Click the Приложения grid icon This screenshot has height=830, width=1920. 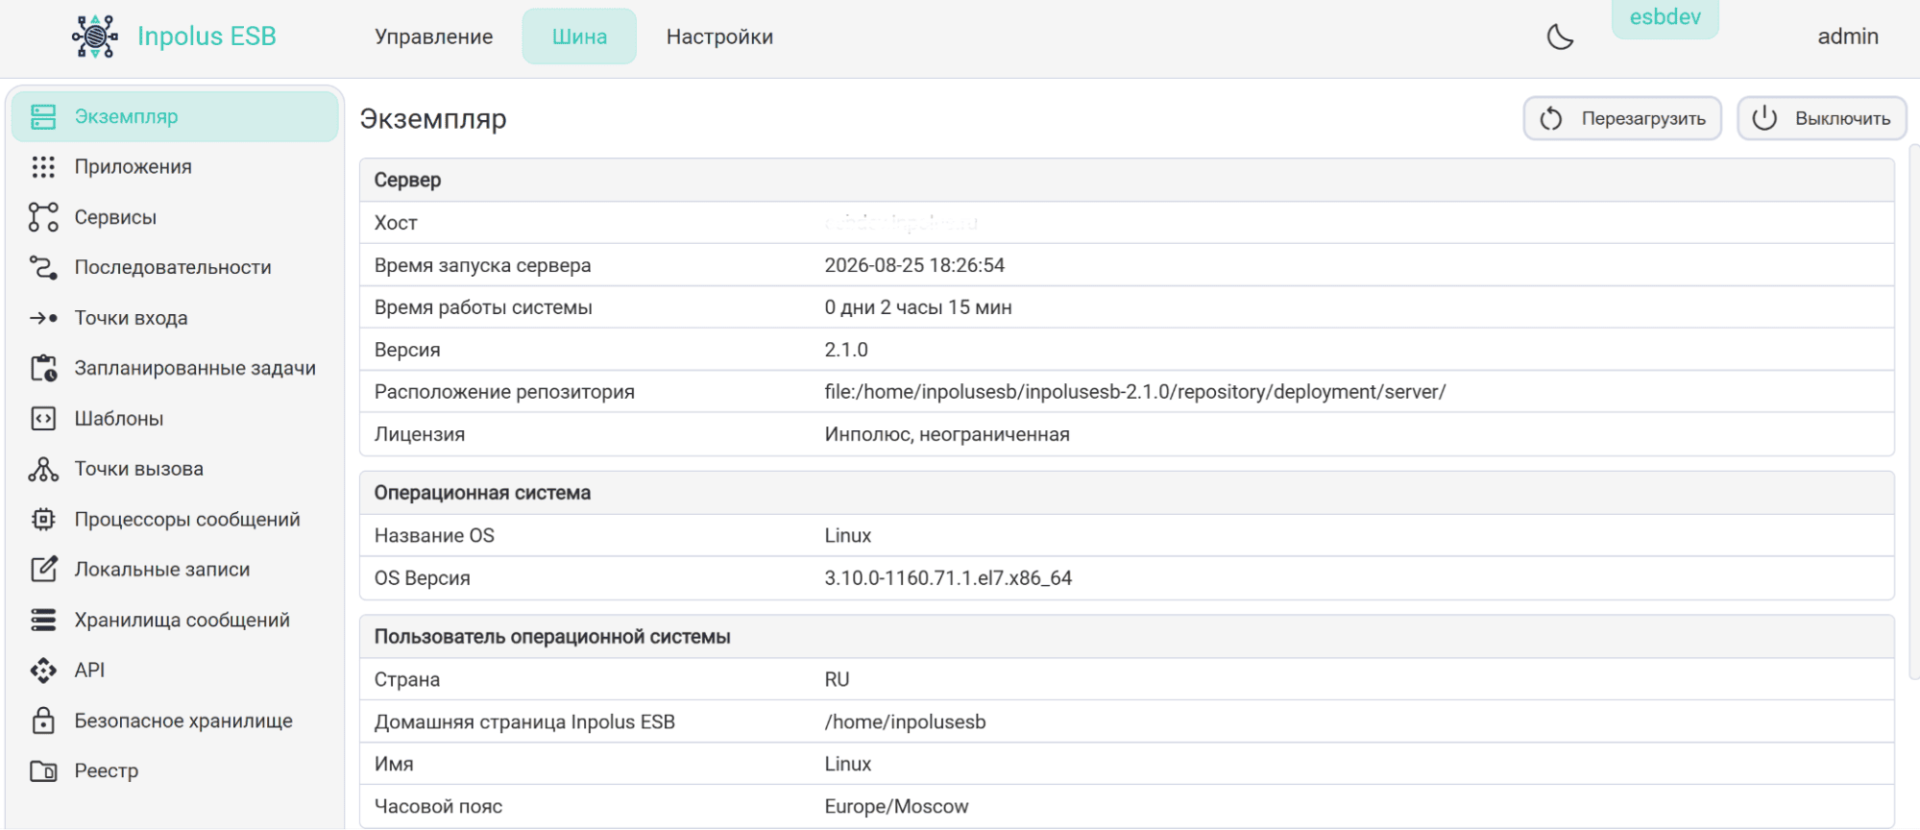pos(43,167)
